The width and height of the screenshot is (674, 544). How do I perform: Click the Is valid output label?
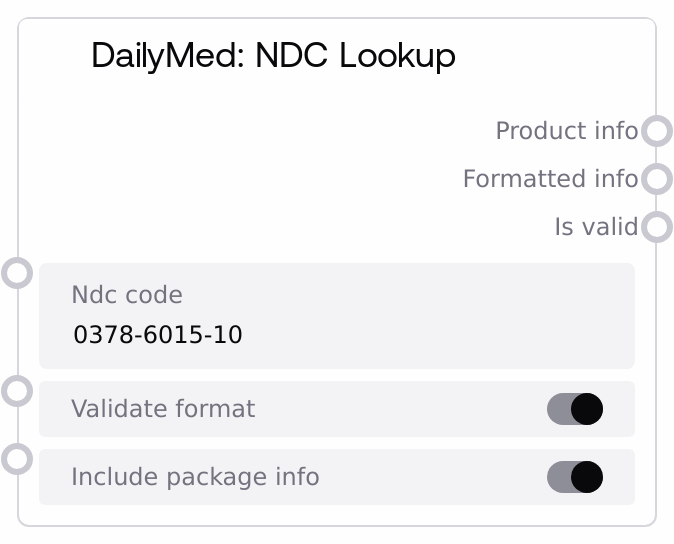pyautogui.click(x=595, y=227)
